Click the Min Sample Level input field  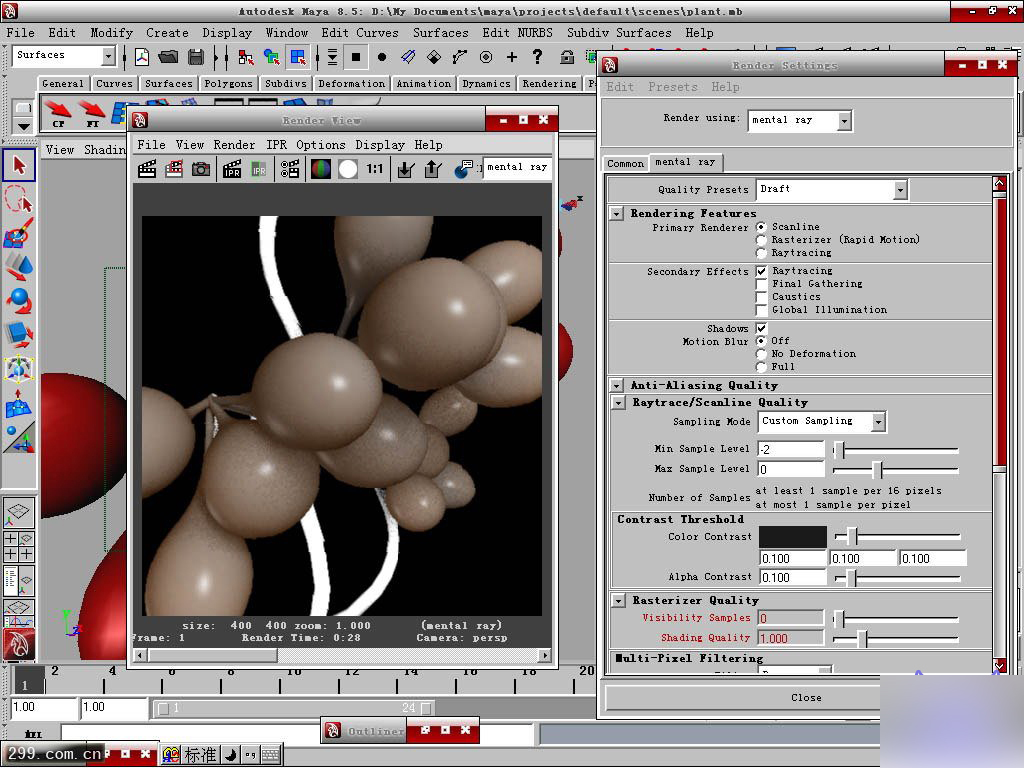click(x=790, y=449)
